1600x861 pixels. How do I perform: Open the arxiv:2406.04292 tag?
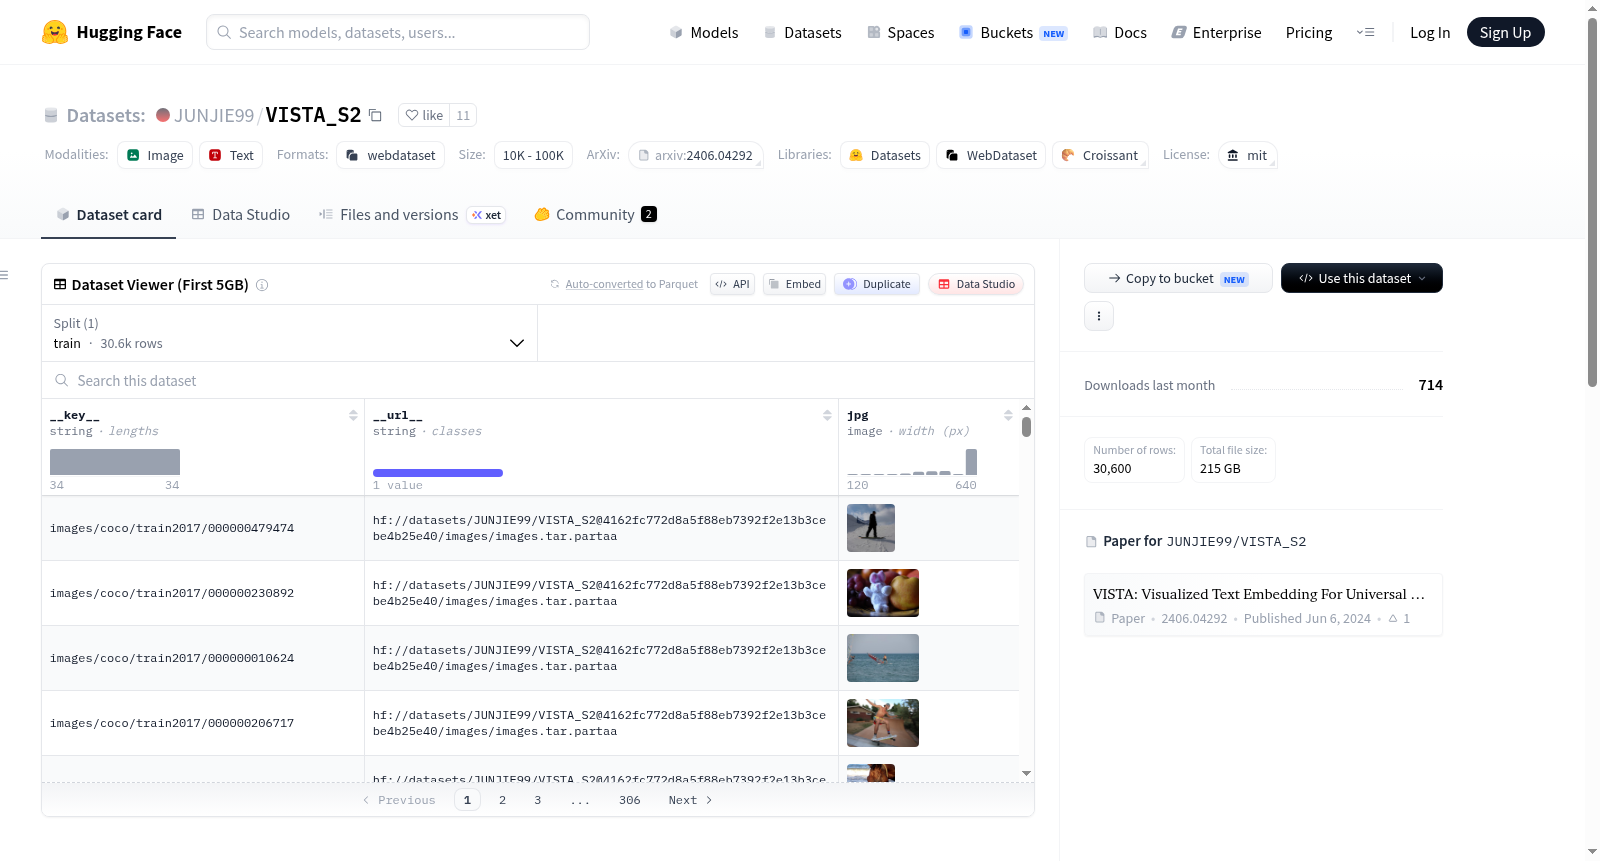pos(696,155)
